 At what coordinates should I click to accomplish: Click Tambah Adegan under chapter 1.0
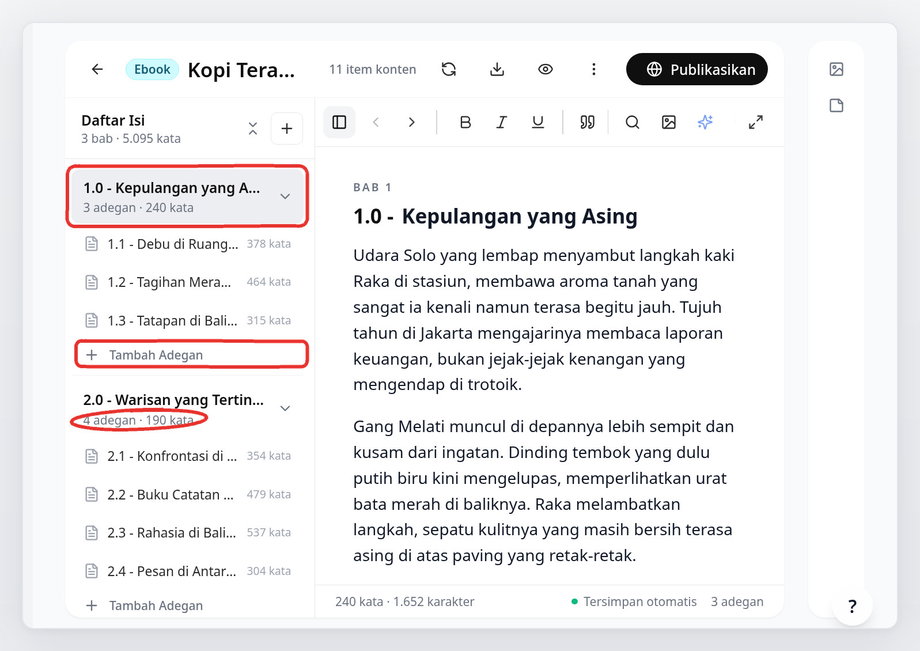(191, 355)
